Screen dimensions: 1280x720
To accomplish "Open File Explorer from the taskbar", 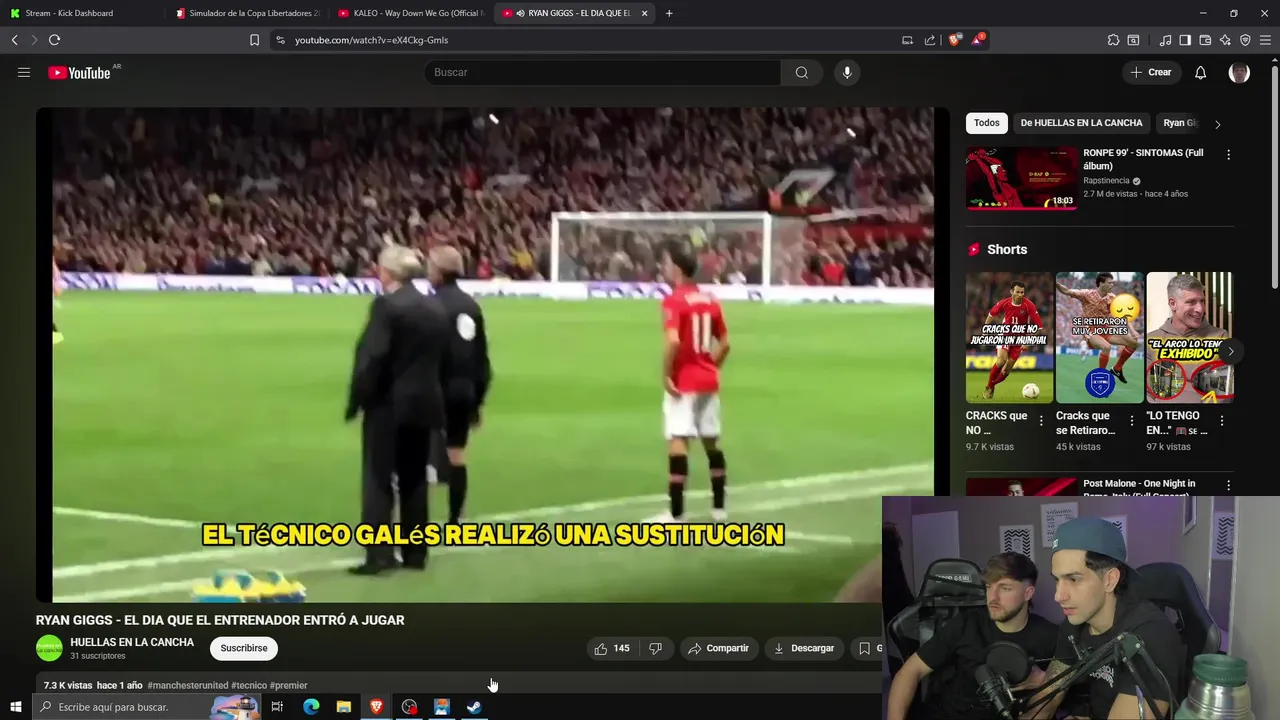I will click(x=344, y=707).
